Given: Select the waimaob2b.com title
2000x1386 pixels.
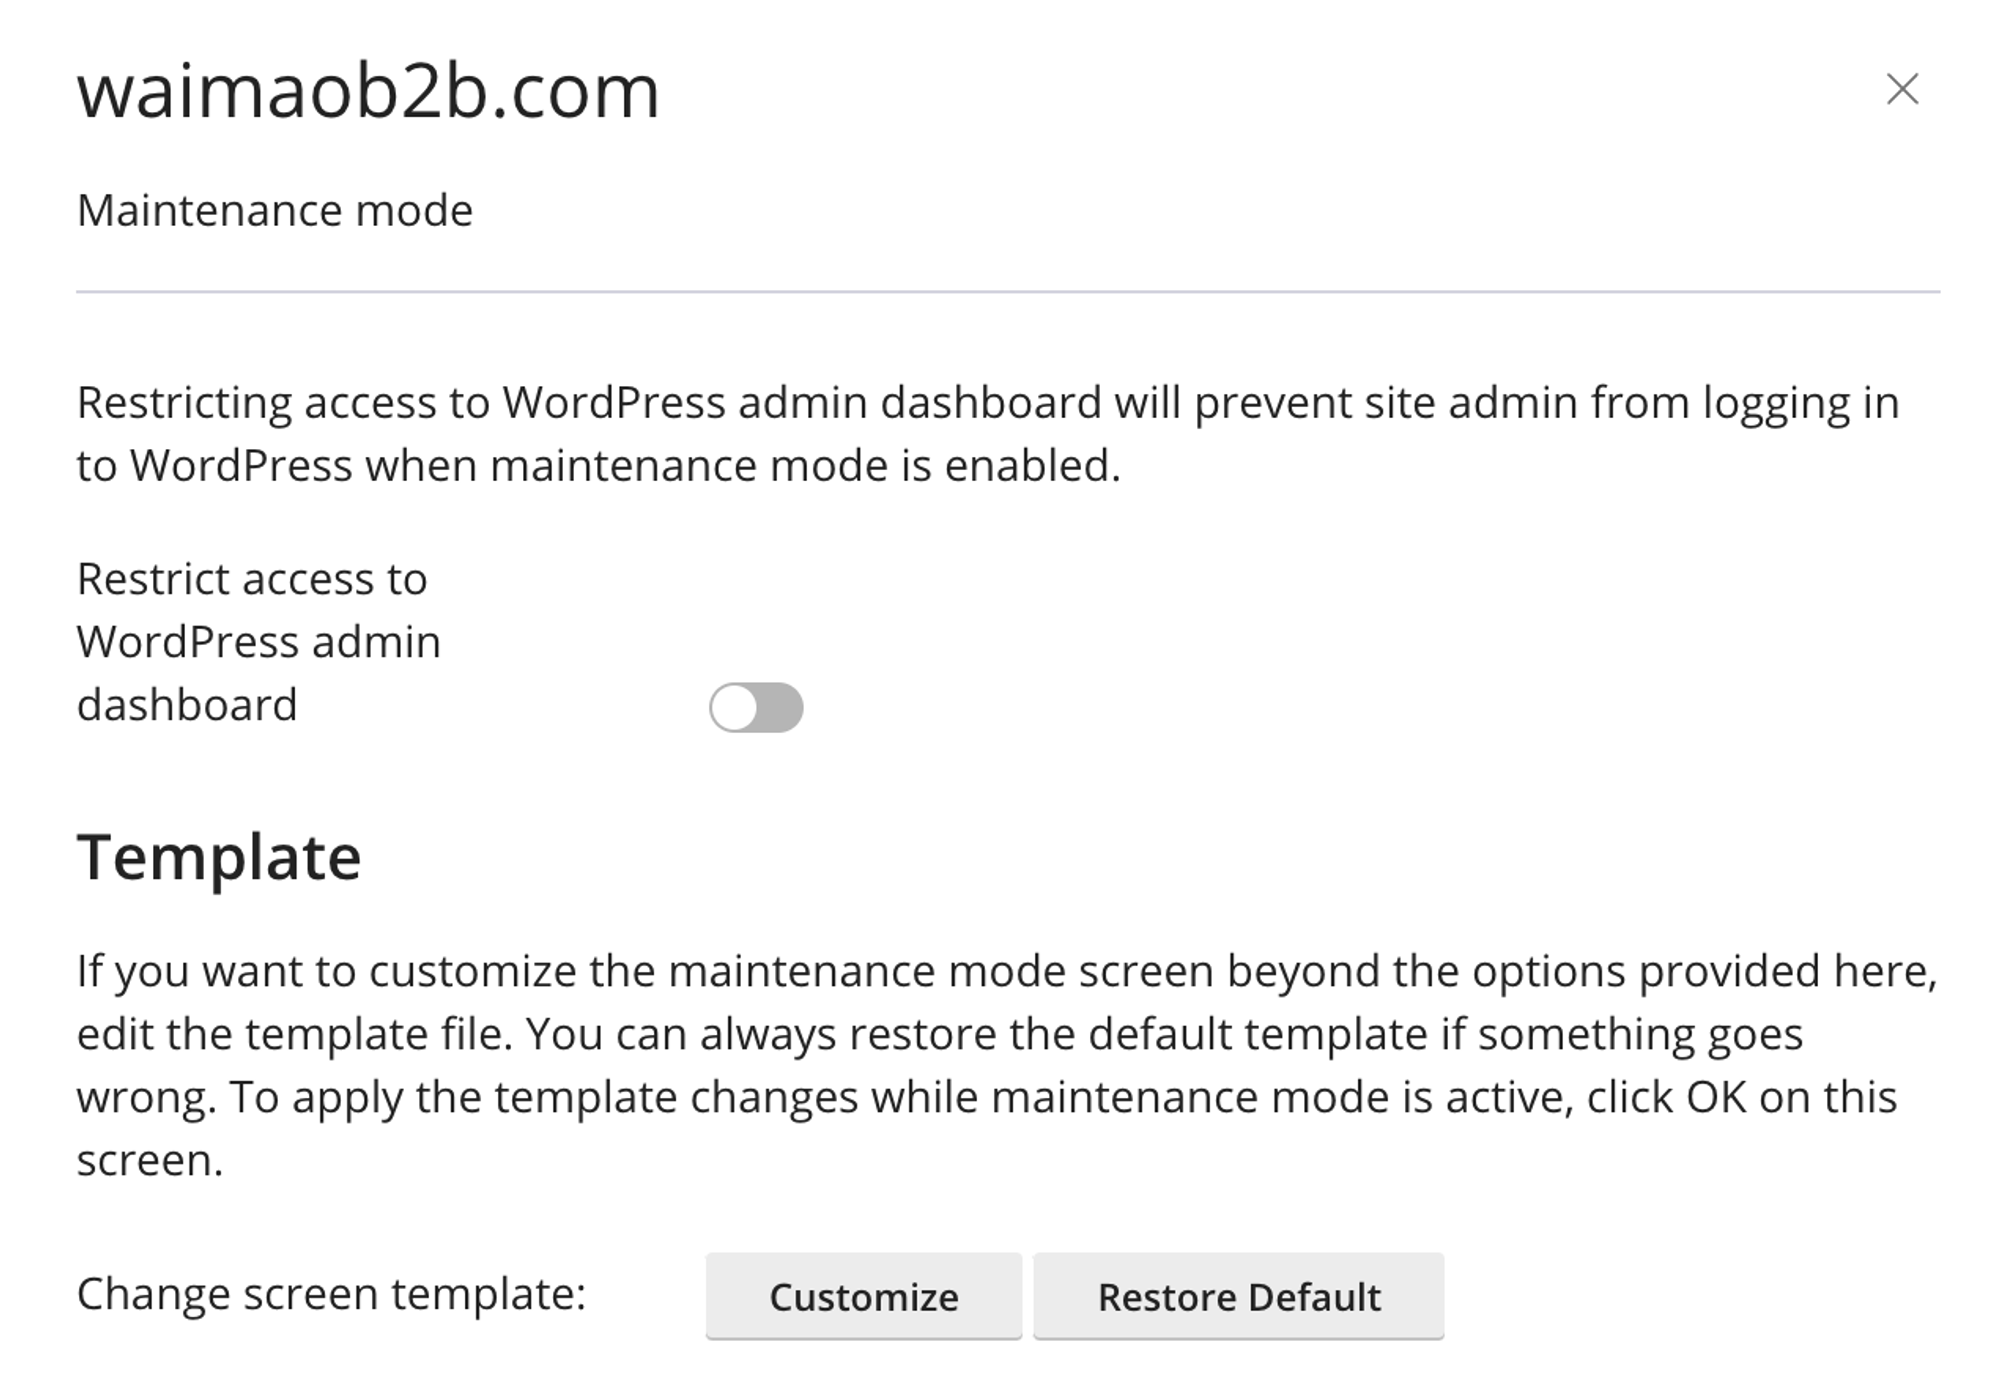Looking at the screenshot, I should pos(368,92).
